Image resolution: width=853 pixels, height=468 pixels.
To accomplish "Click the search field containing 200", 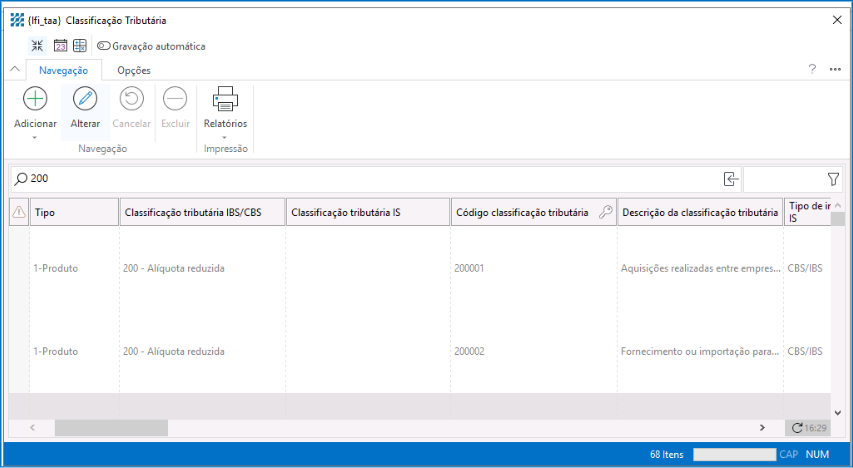I will point(370,179).
